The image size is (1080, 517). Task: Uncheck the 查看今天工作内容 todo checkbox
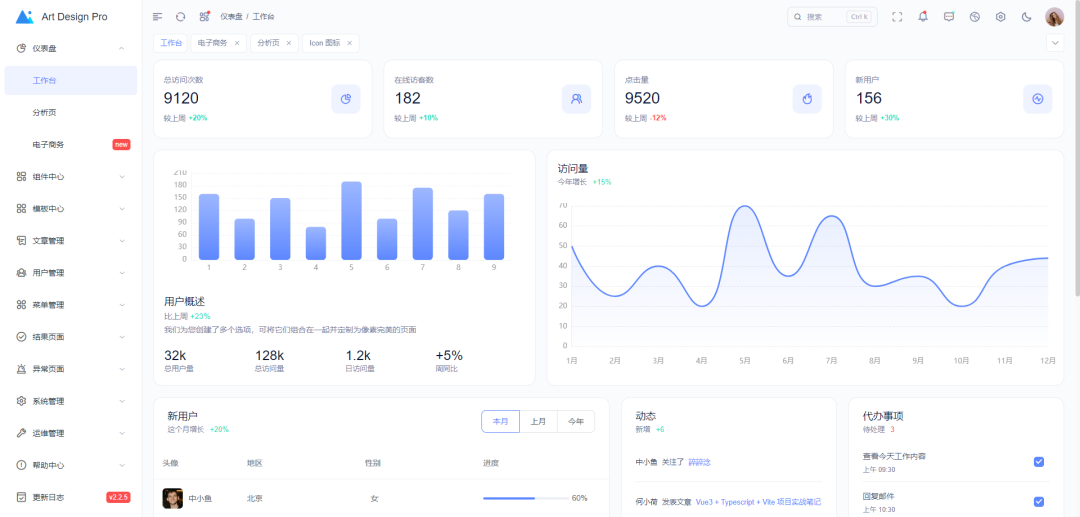(x=1038, y=461)
